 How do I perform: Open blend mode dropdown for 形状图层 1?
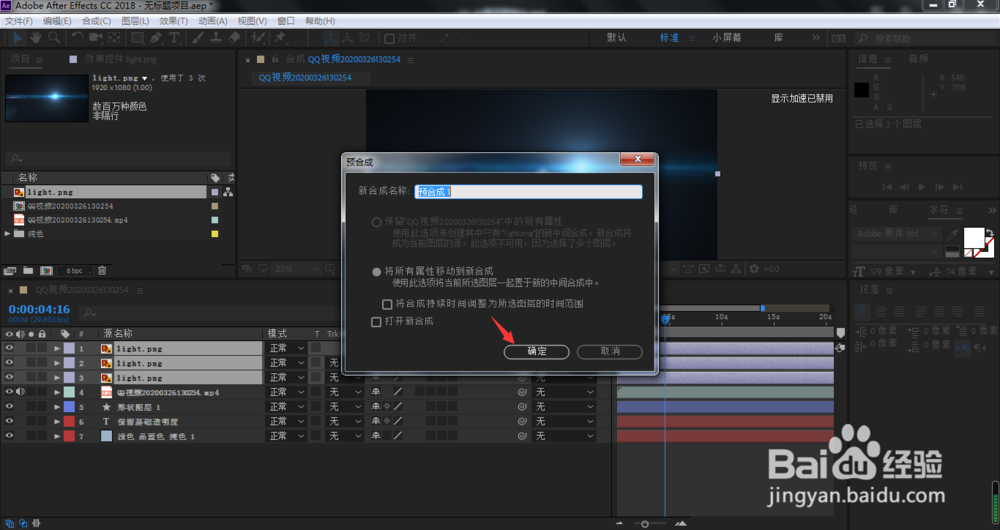pos(286,407)
